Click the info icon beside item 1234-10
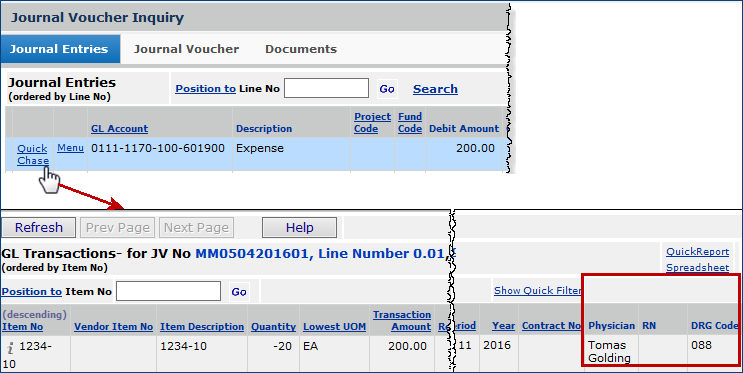Viewport: 743px width, 373px height. tap(10, 348)
